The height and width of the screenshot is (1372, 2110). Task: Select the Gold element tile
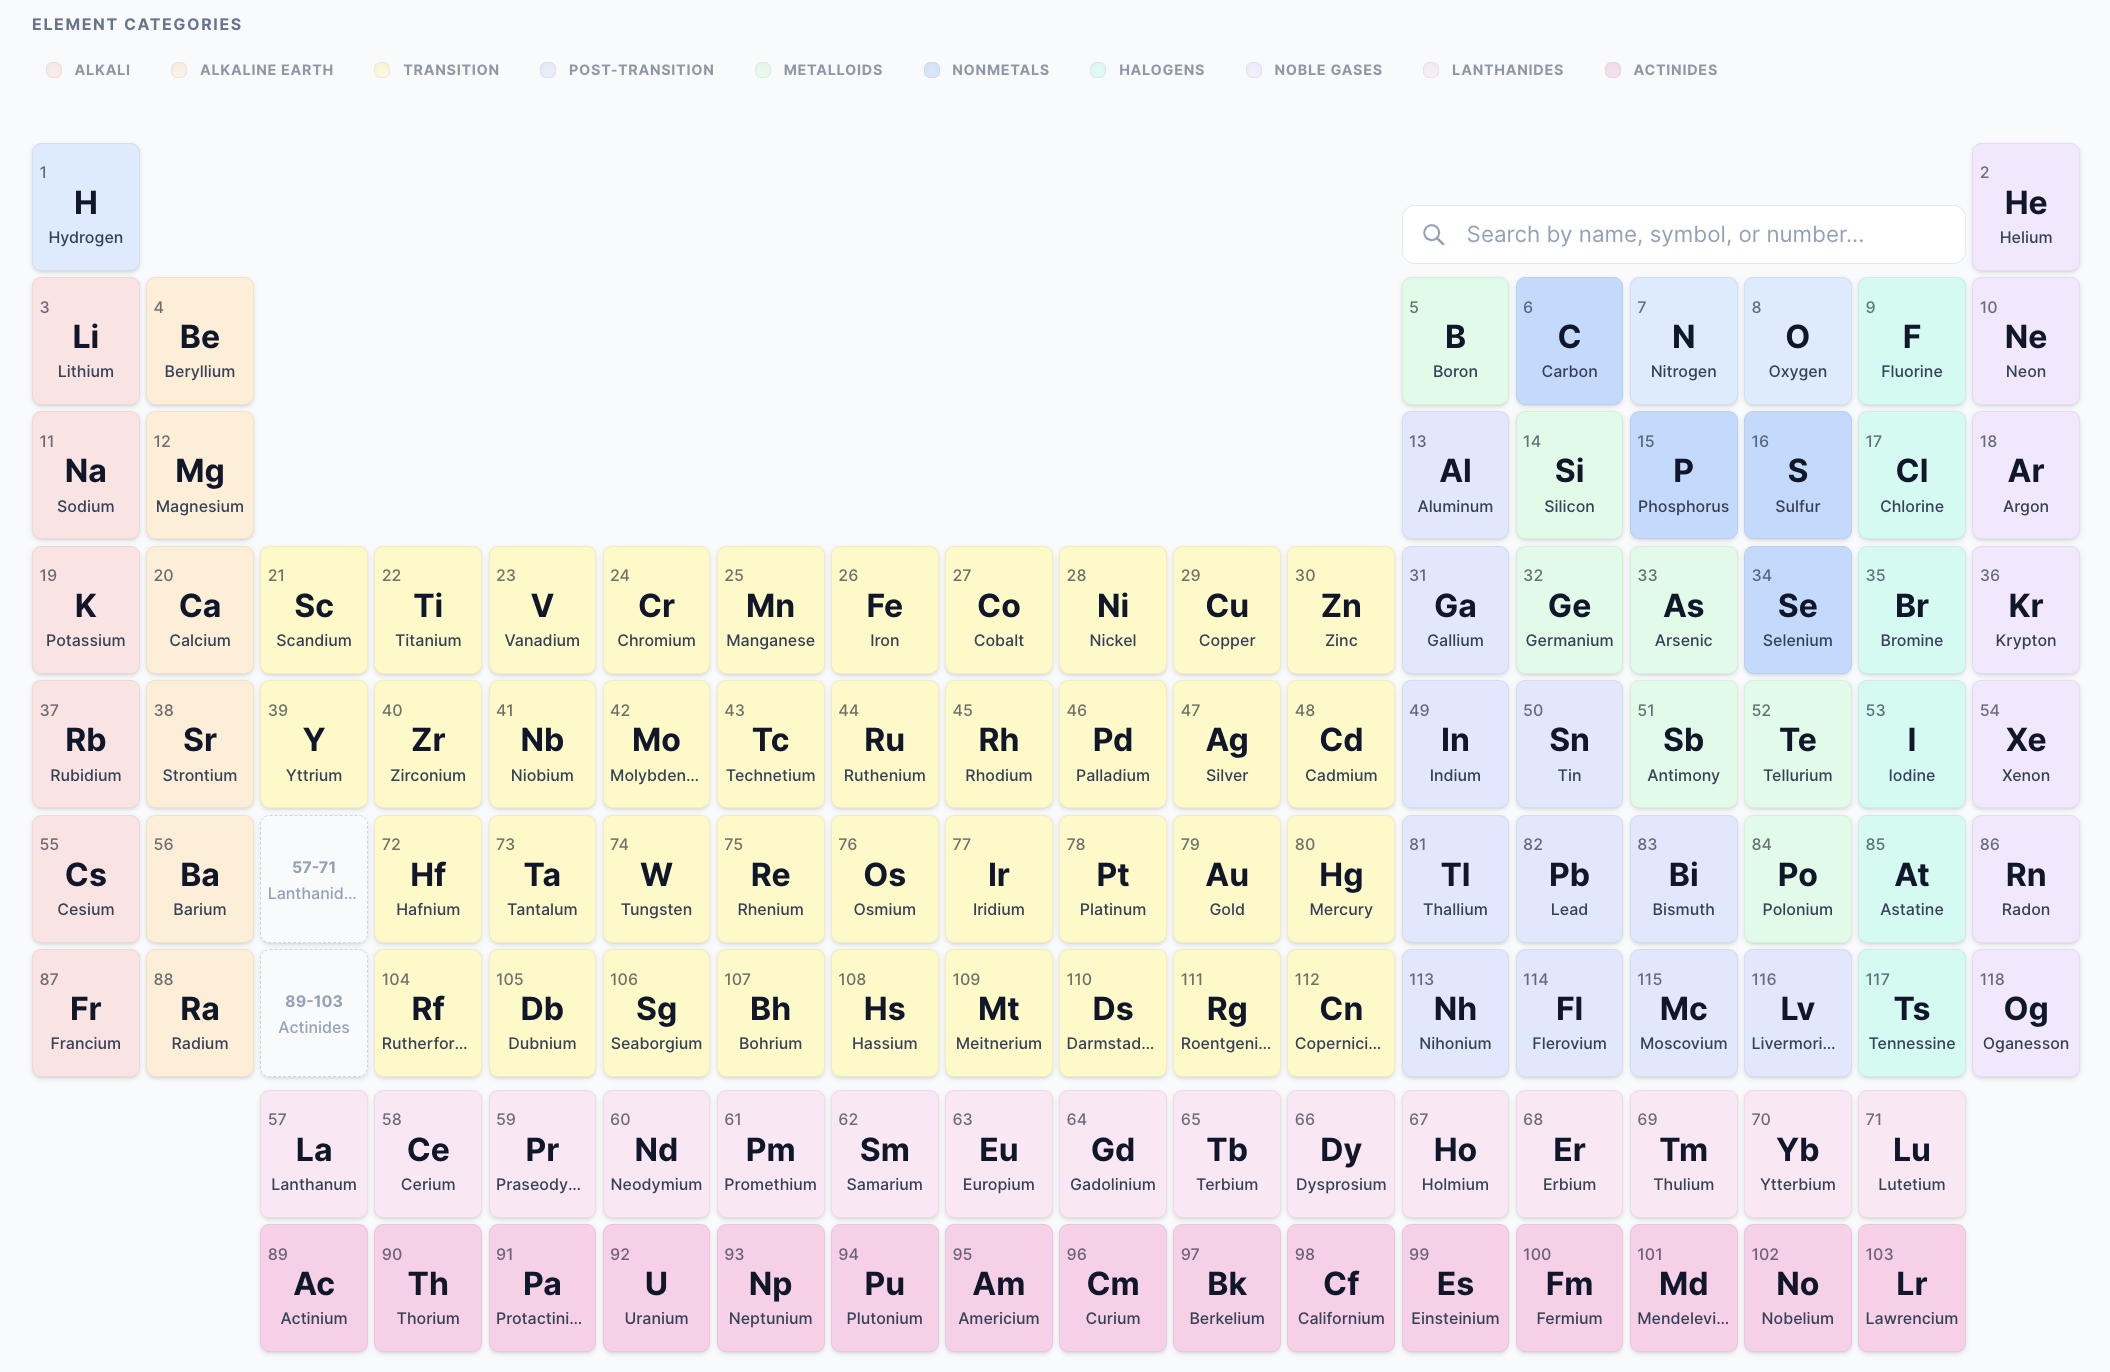point(1226,879)
